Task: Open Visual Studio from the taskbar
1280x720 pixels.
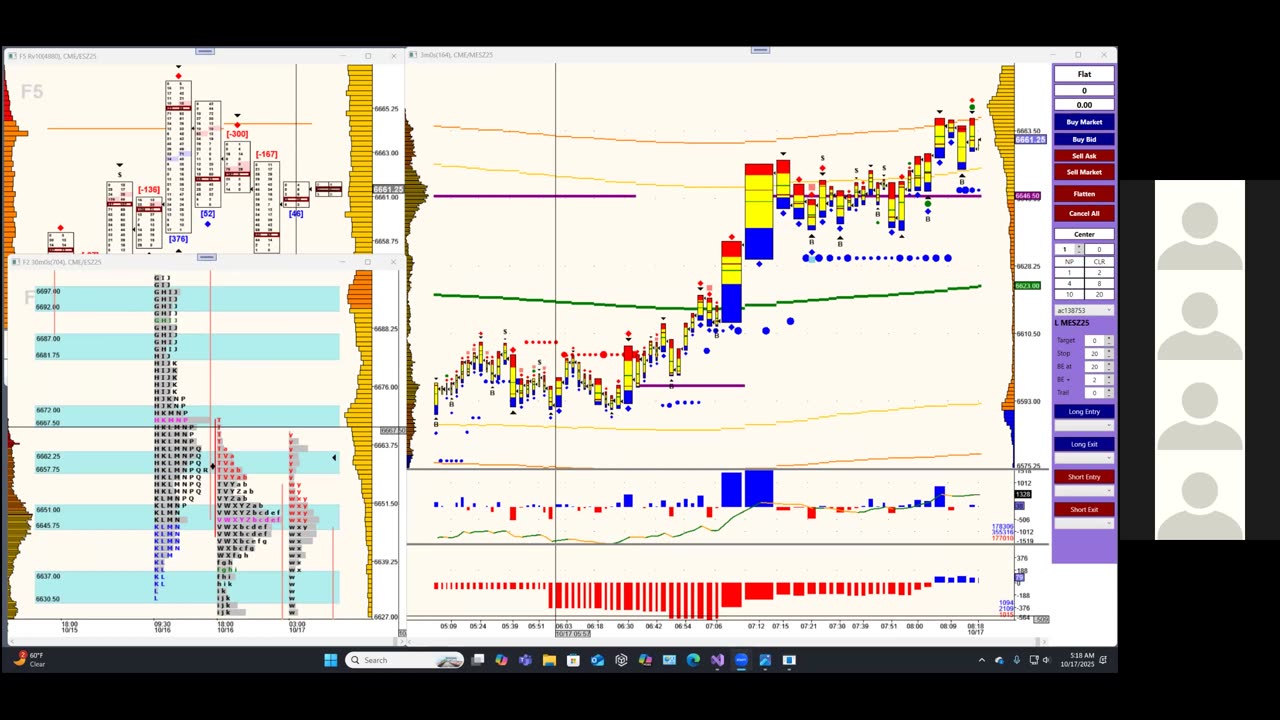Action: 717,660
